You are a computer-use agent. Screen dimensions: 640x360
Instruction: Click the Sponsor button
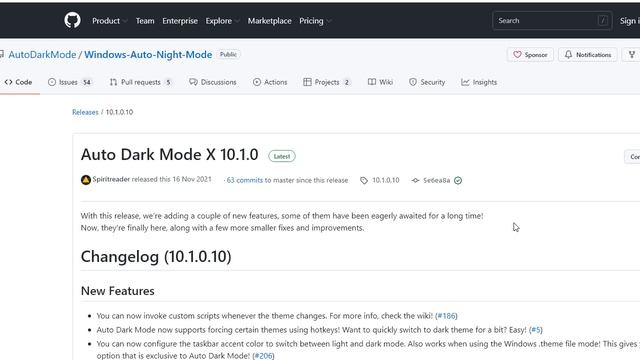click(530, 55)
